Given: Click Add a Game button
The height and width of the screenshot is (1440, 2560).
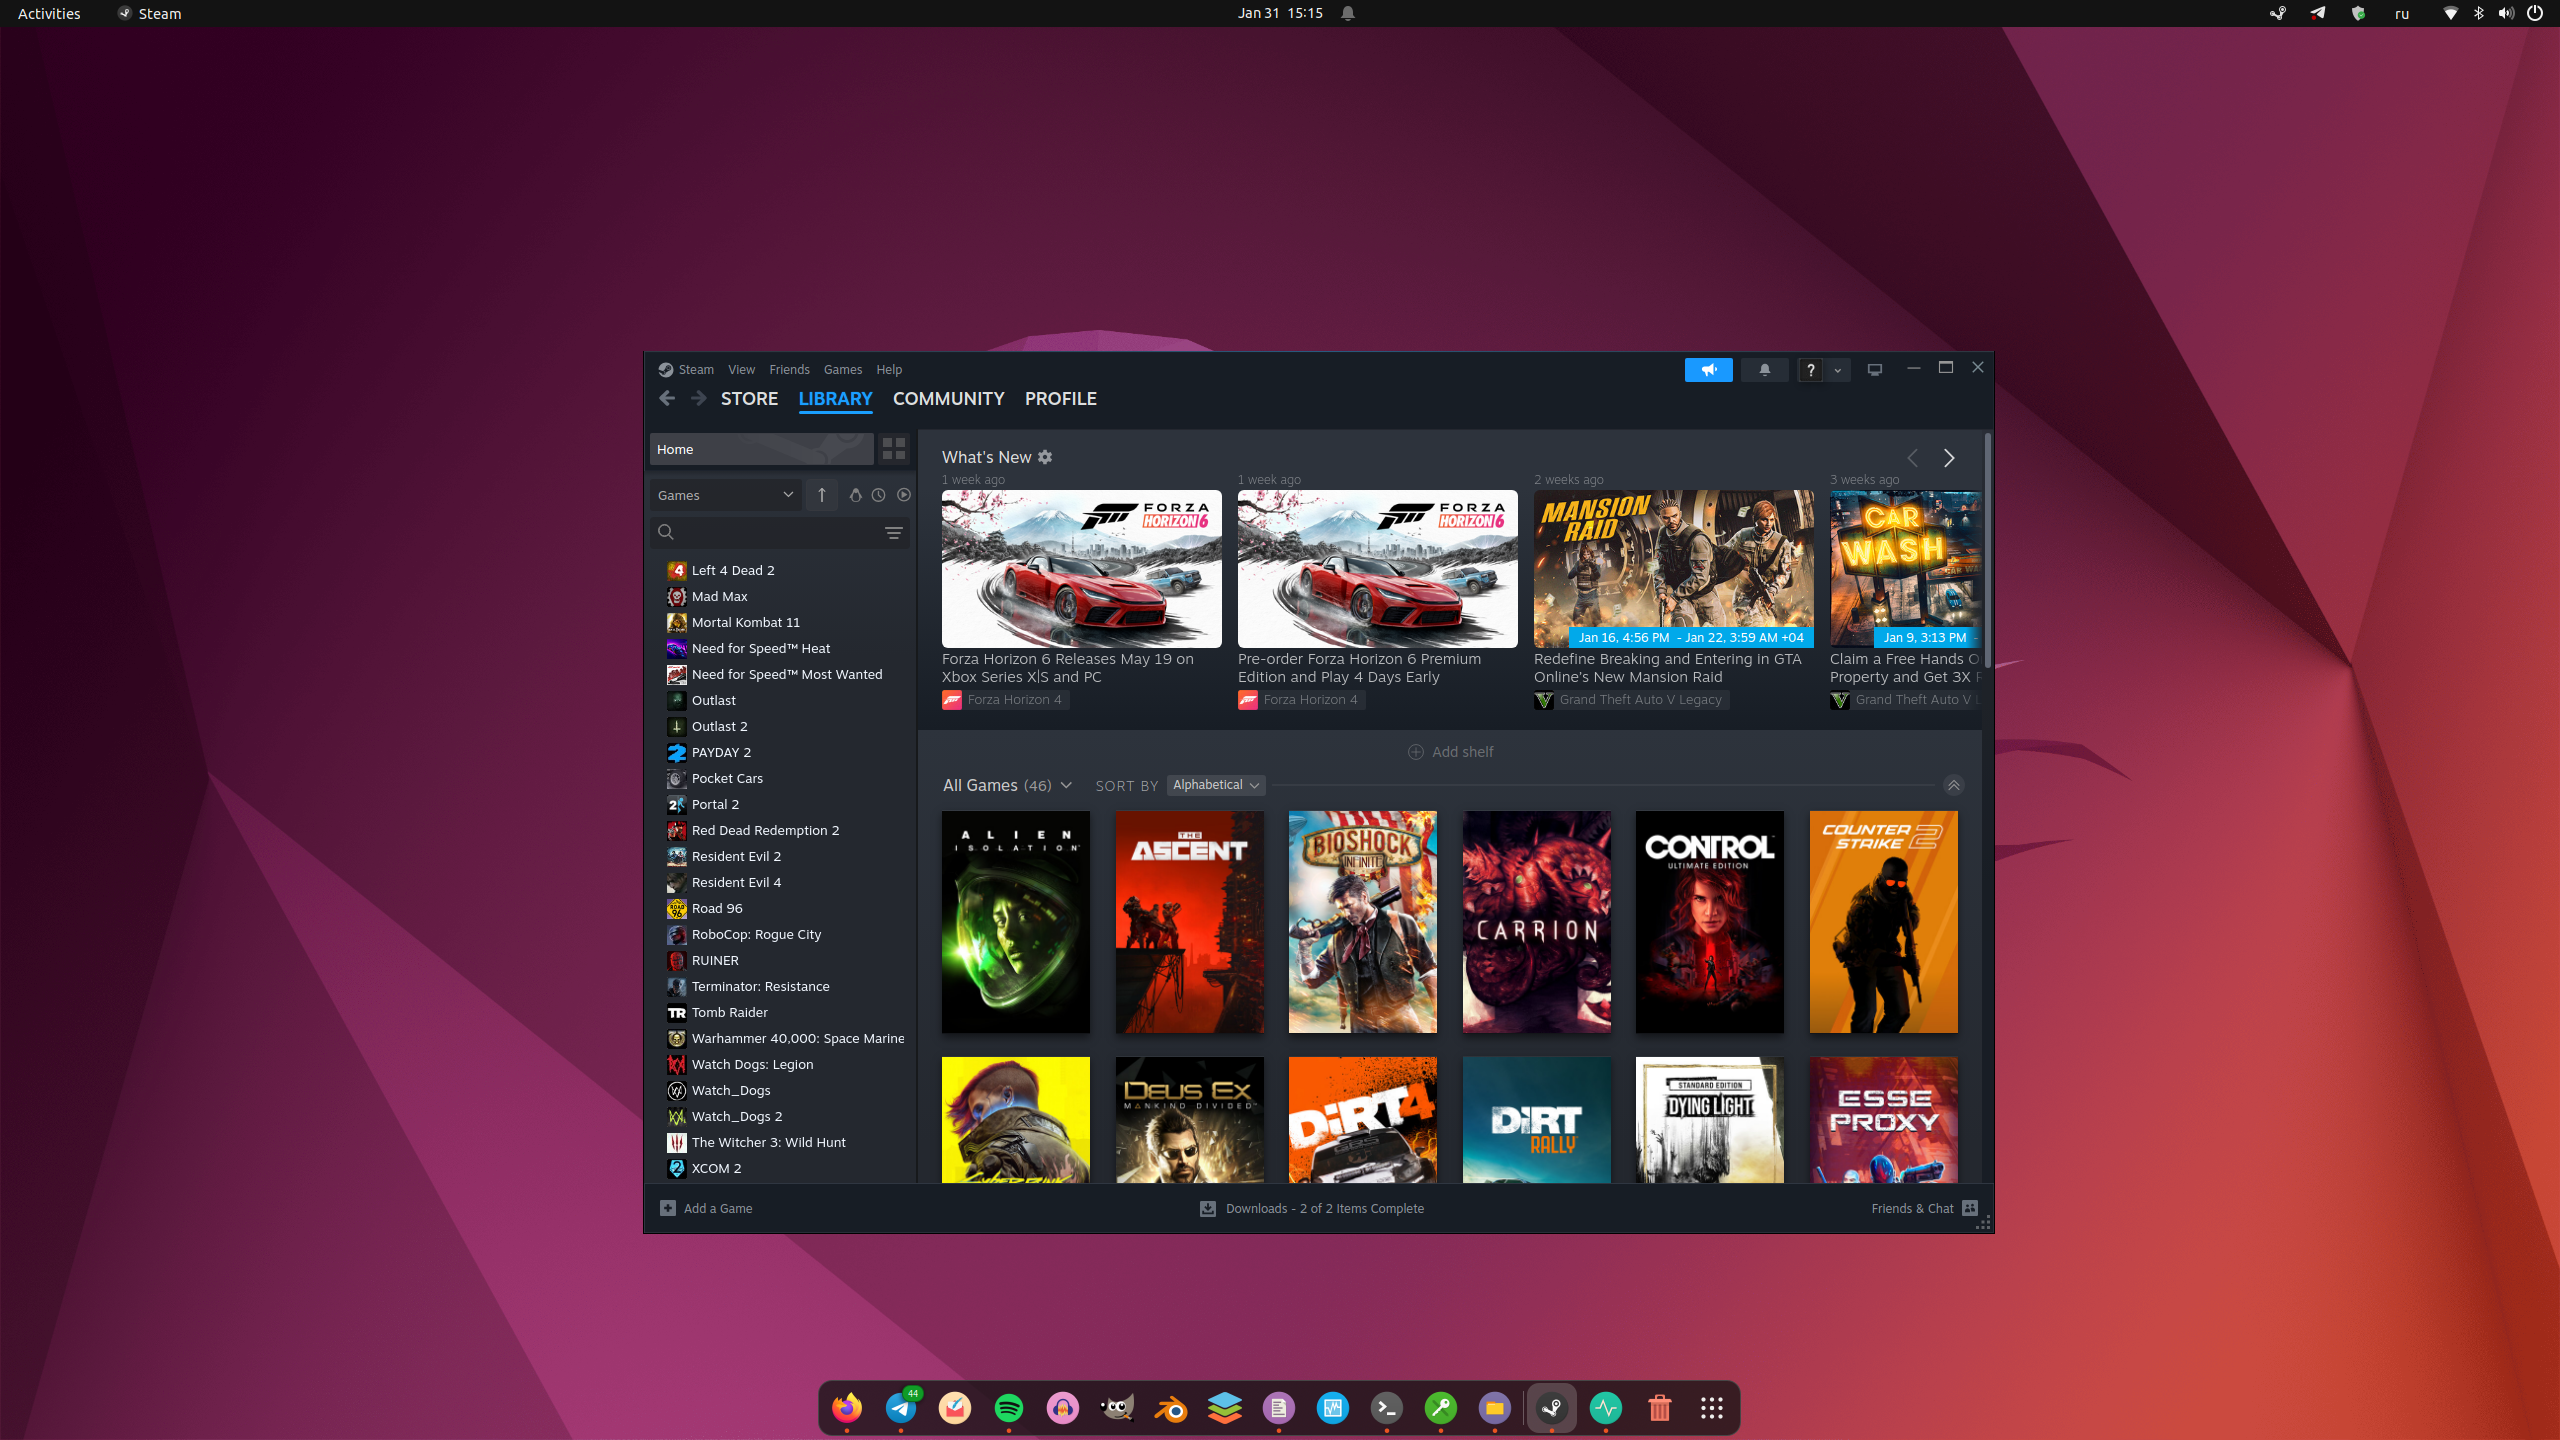Looking at the screenshot, I should click(x=706, y=1208).
